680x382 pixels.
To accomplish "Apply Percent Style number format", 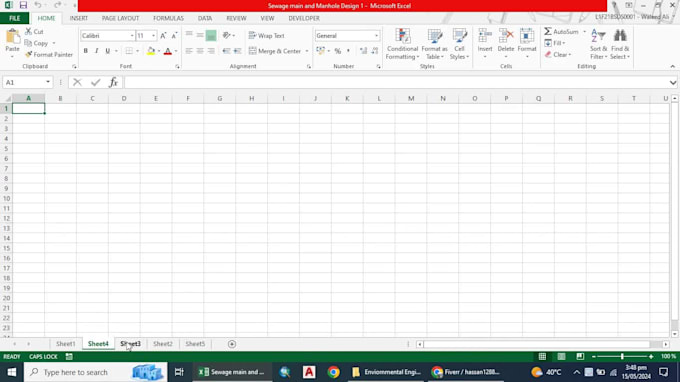I will click(337, 51).
